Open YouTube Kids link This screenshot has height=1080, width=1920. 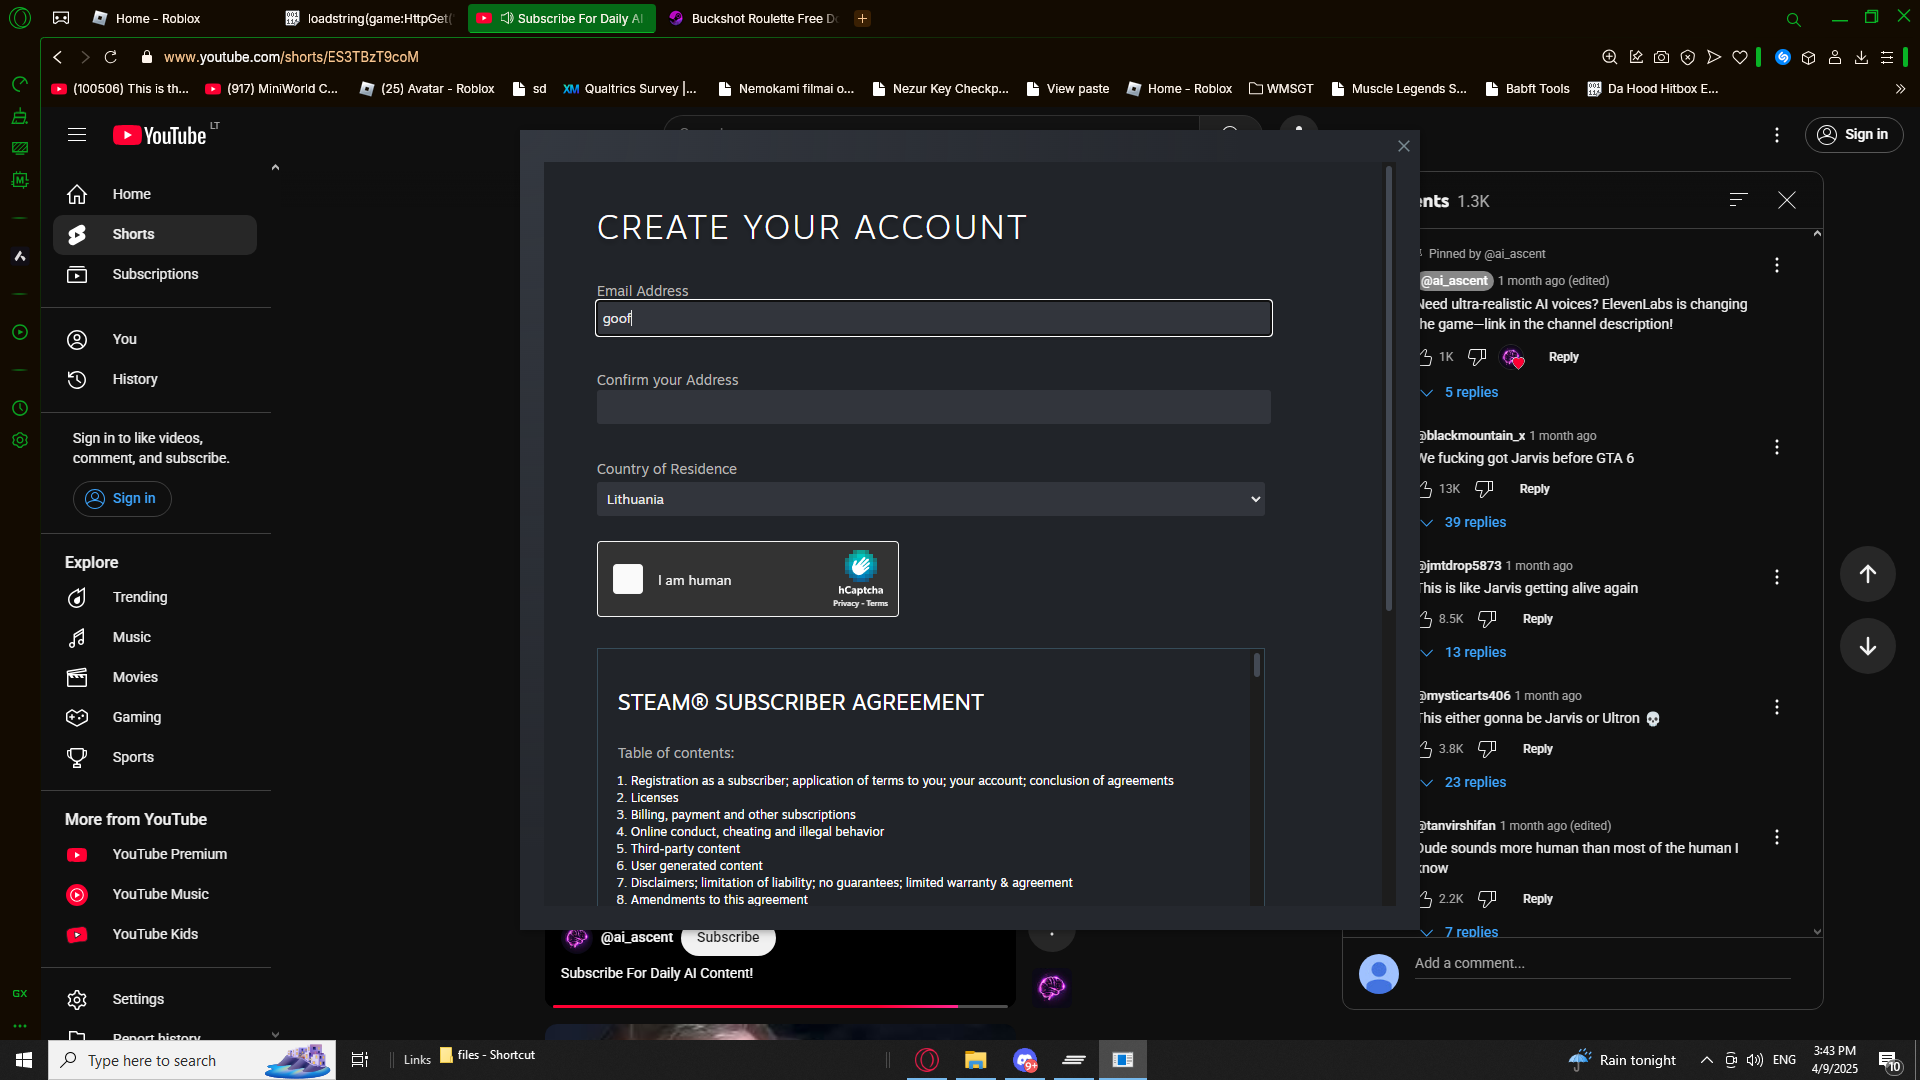[x=155, y=934]
